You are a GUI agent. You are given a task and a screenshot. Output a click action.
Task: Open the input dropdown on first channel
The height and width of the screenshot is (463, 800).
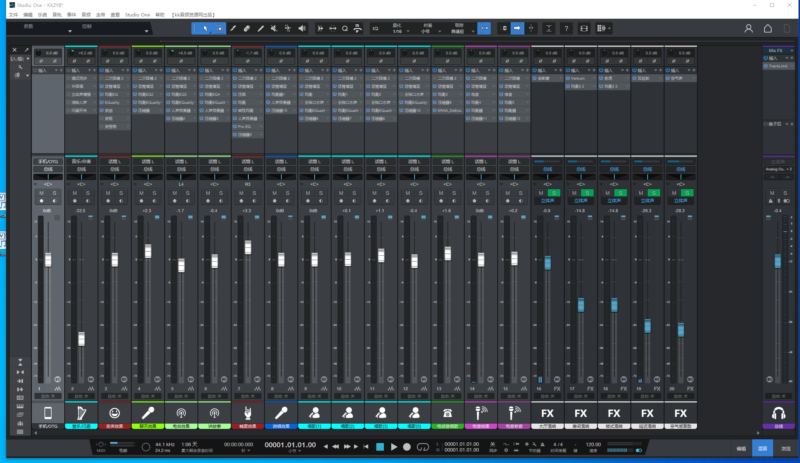point(48,160)
